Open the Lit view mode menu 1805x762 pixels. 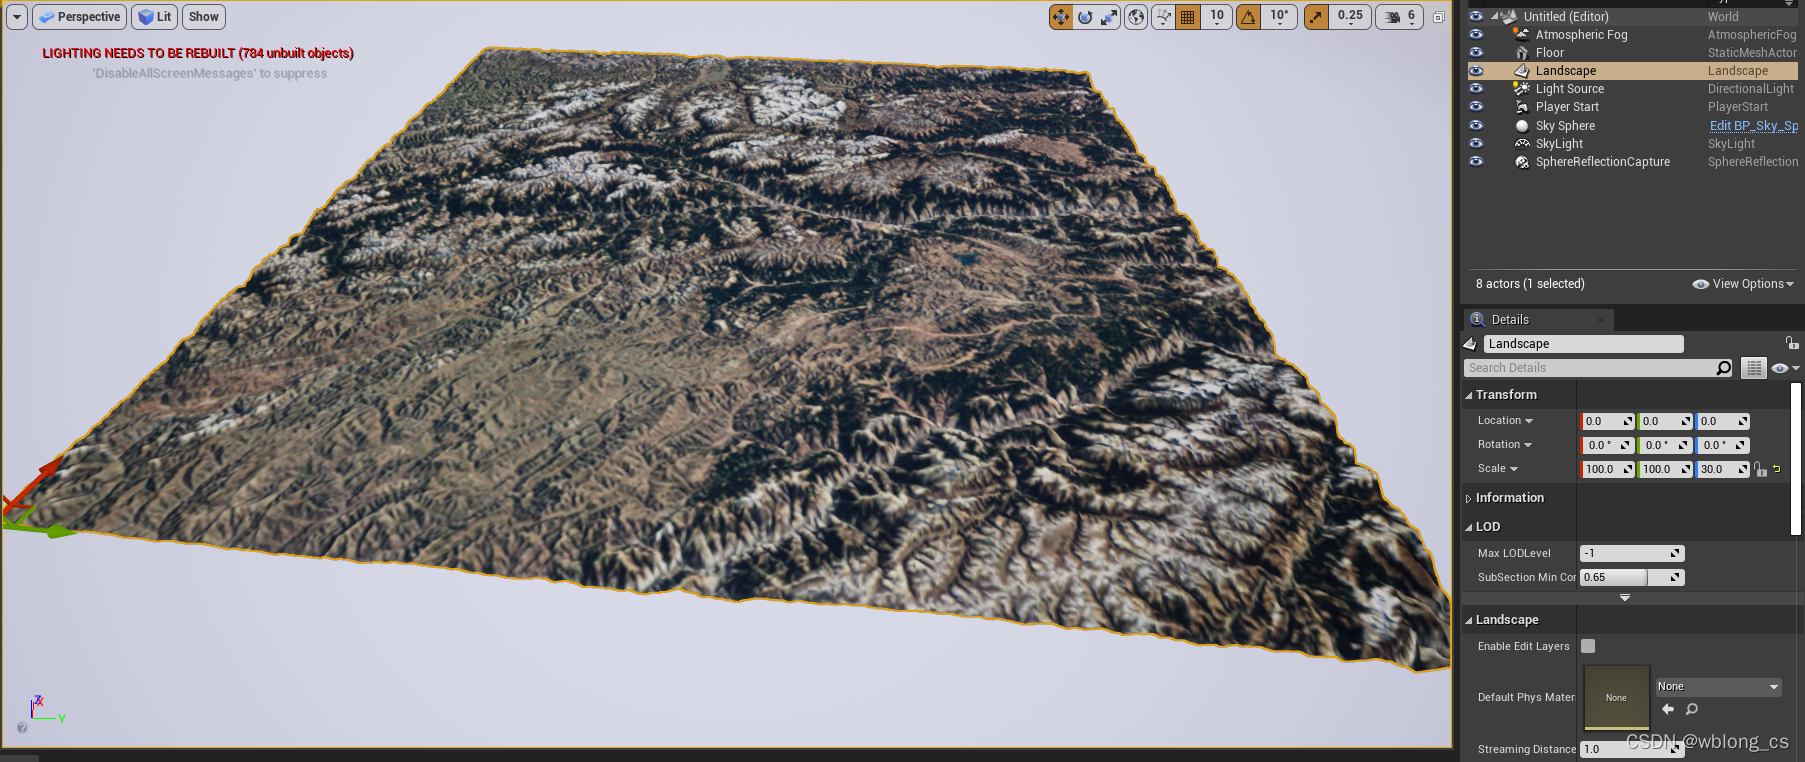click(154, 17)
